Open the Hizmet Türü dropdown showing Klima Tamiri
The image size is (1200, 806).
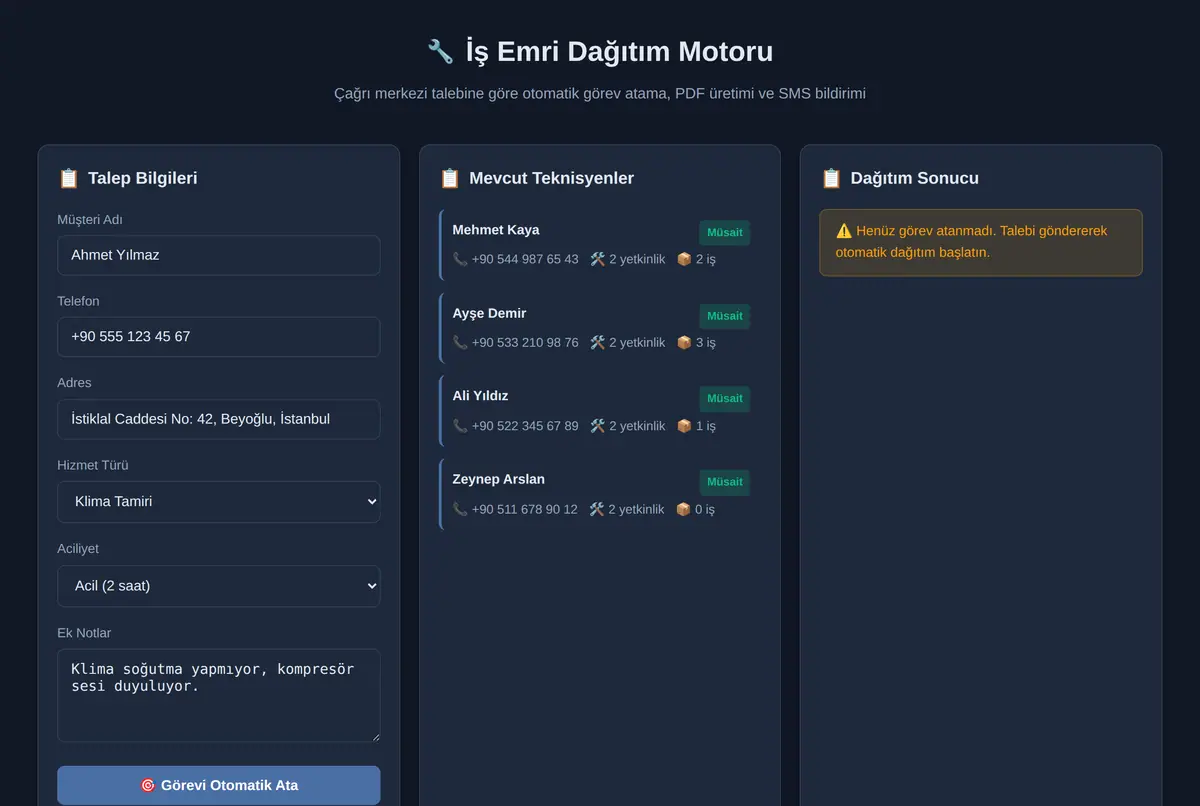point(219,502)
